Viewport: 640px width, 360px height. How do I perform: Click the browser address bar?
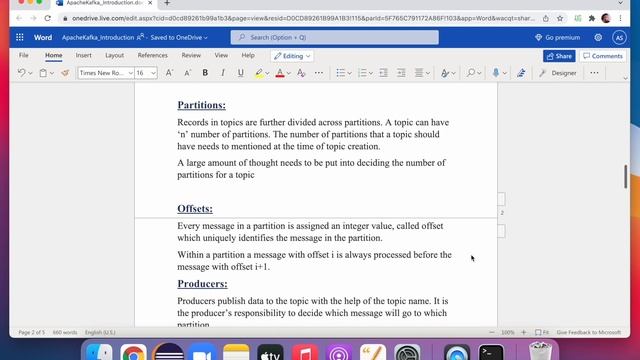pos(303,18)
